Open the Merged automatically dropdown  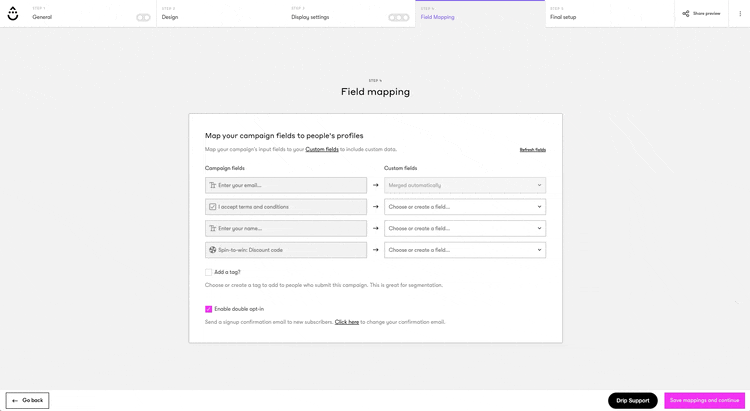click(465, 185)
